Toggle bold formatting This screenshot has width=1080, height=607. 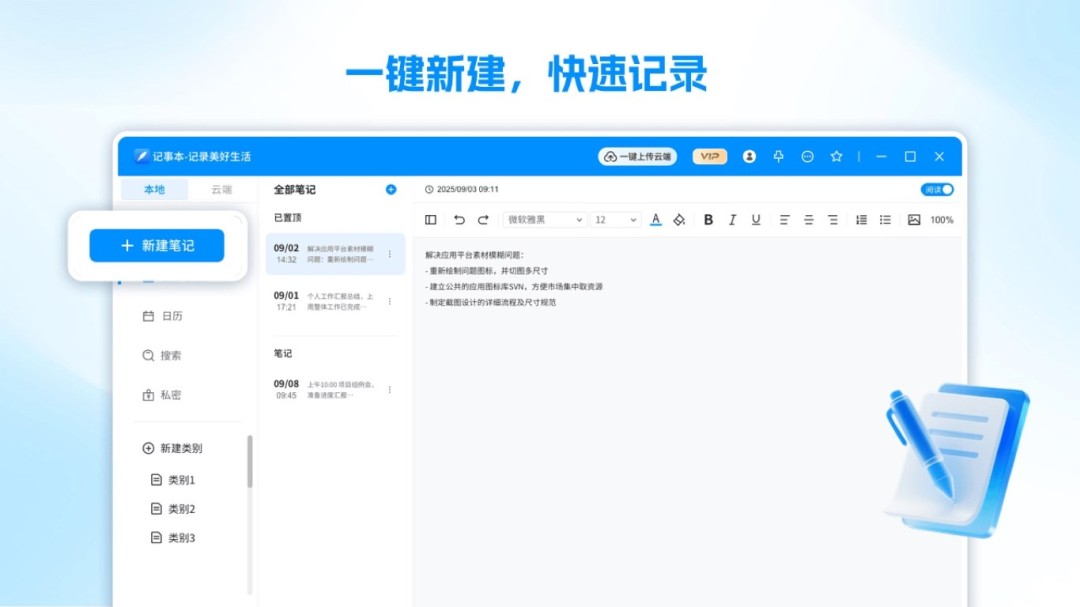708,220
